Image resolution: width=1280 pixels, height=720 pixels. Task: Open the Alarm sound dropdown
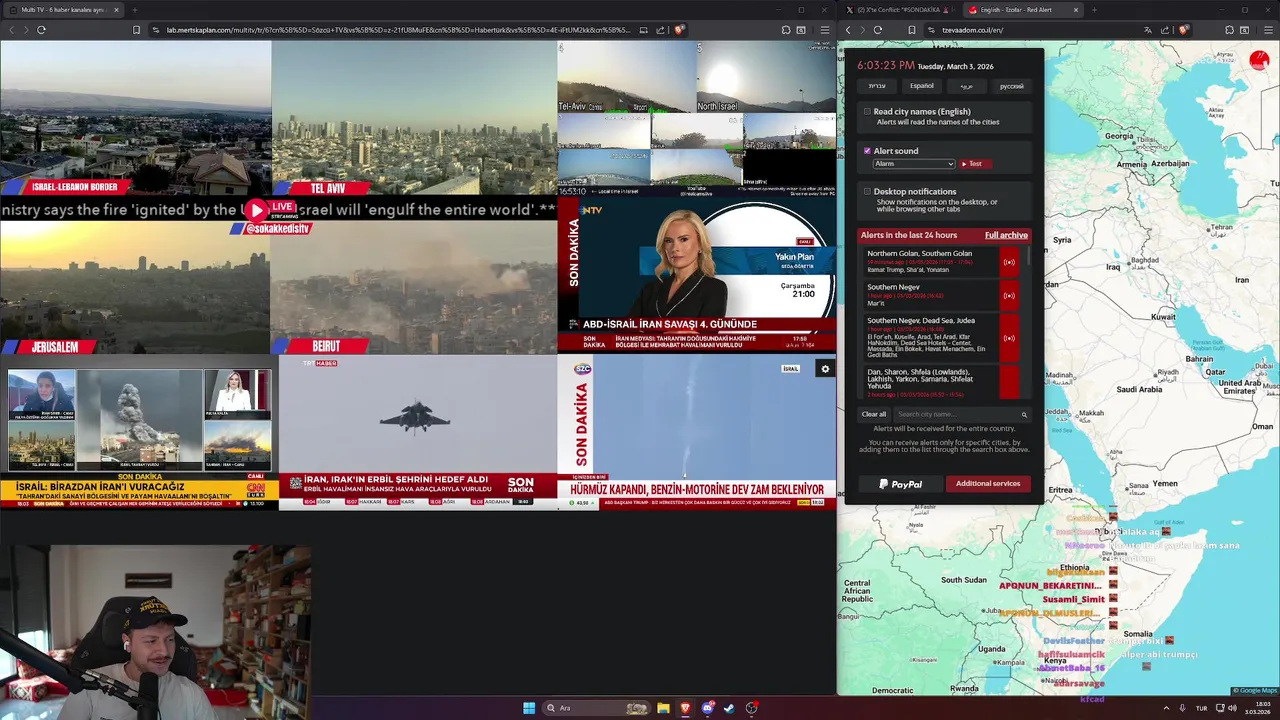914,164
